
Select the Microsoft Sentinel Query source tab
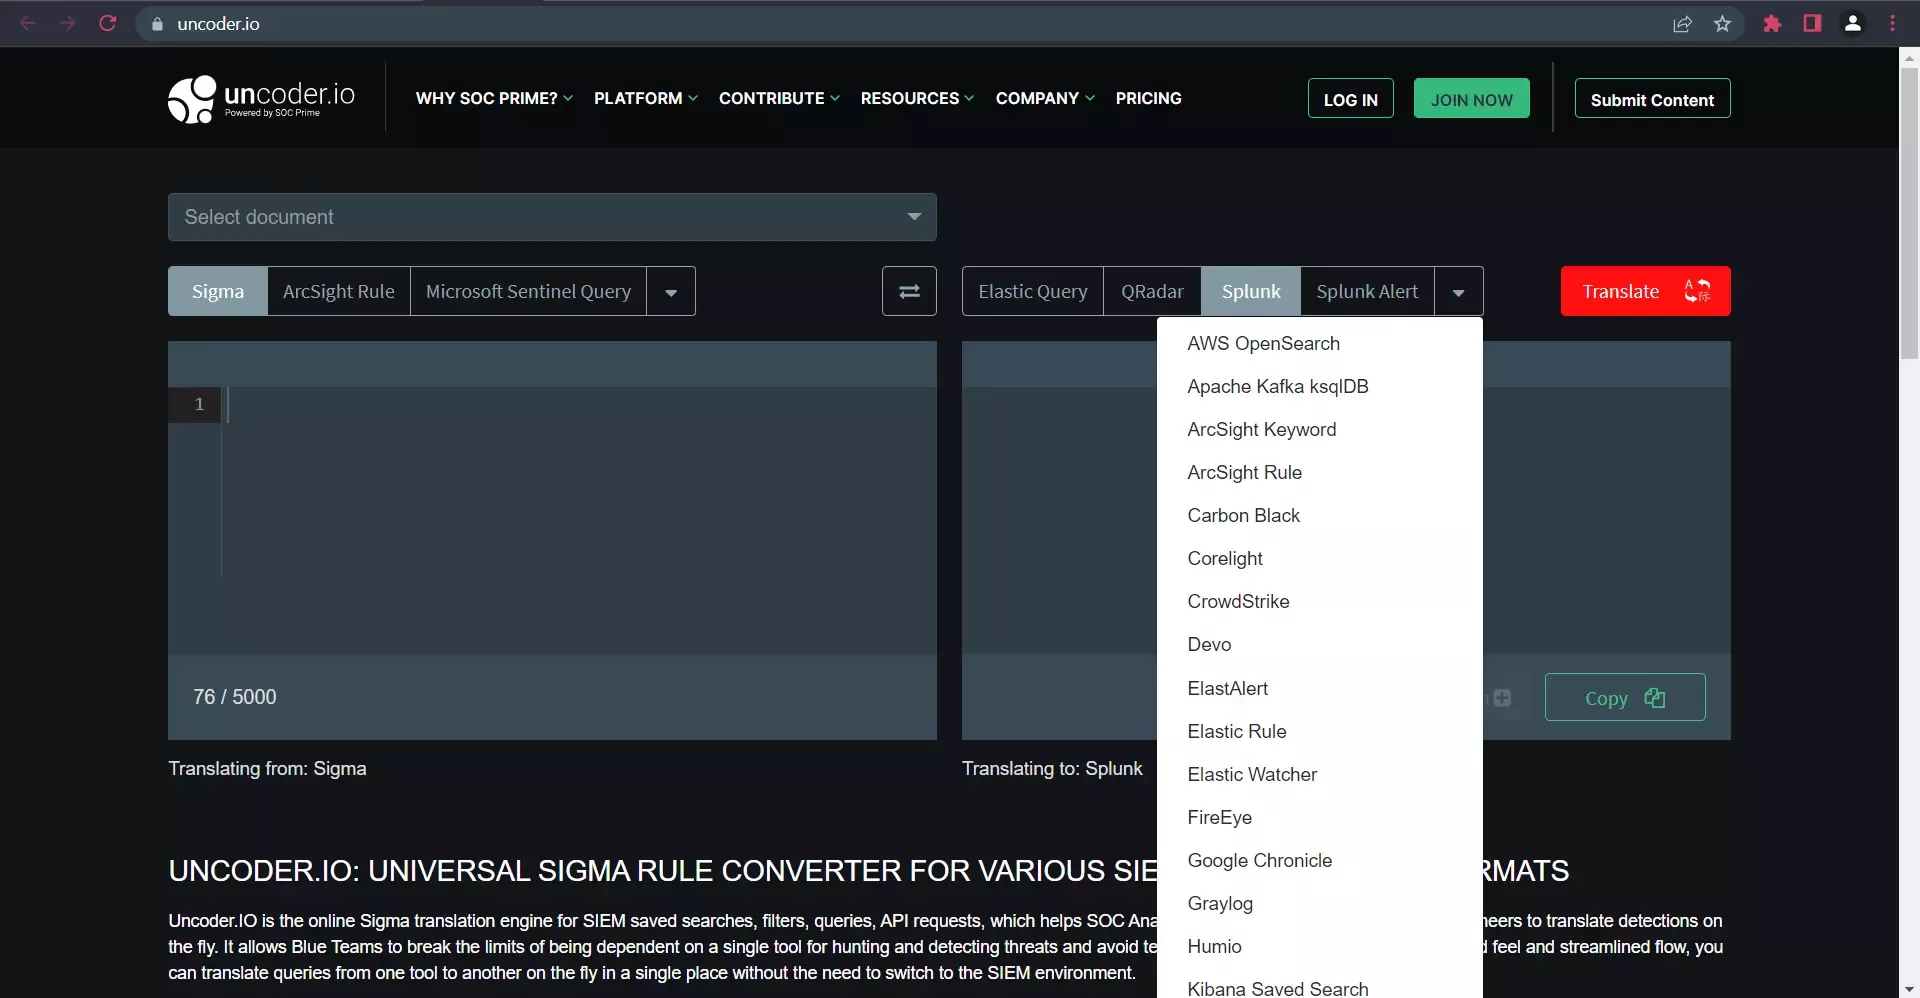pos(528,291)
